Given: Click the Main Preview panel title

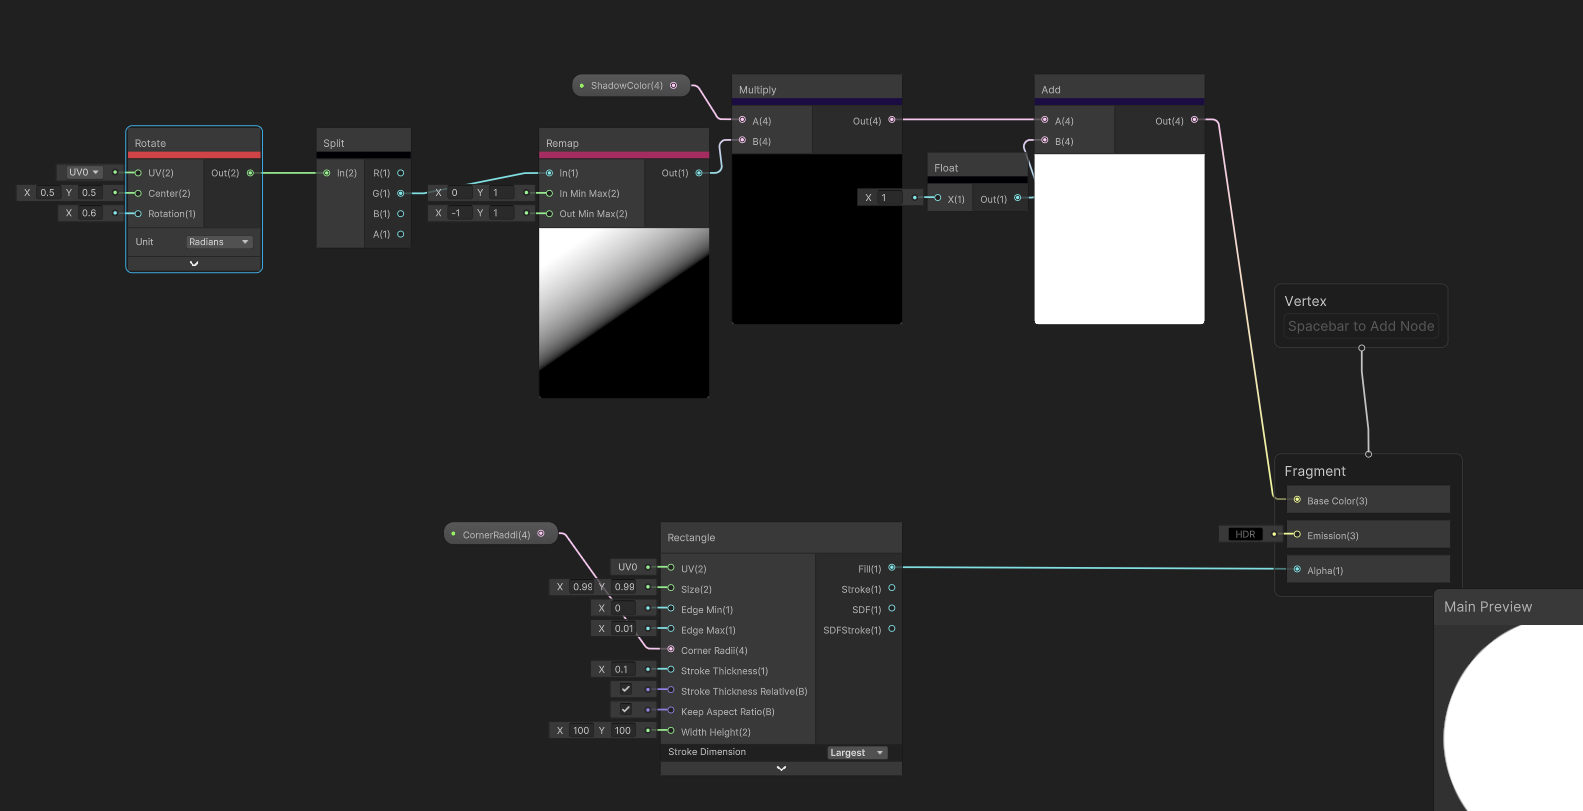Looking at the screenshot, I should click(x=1488, y=607).
